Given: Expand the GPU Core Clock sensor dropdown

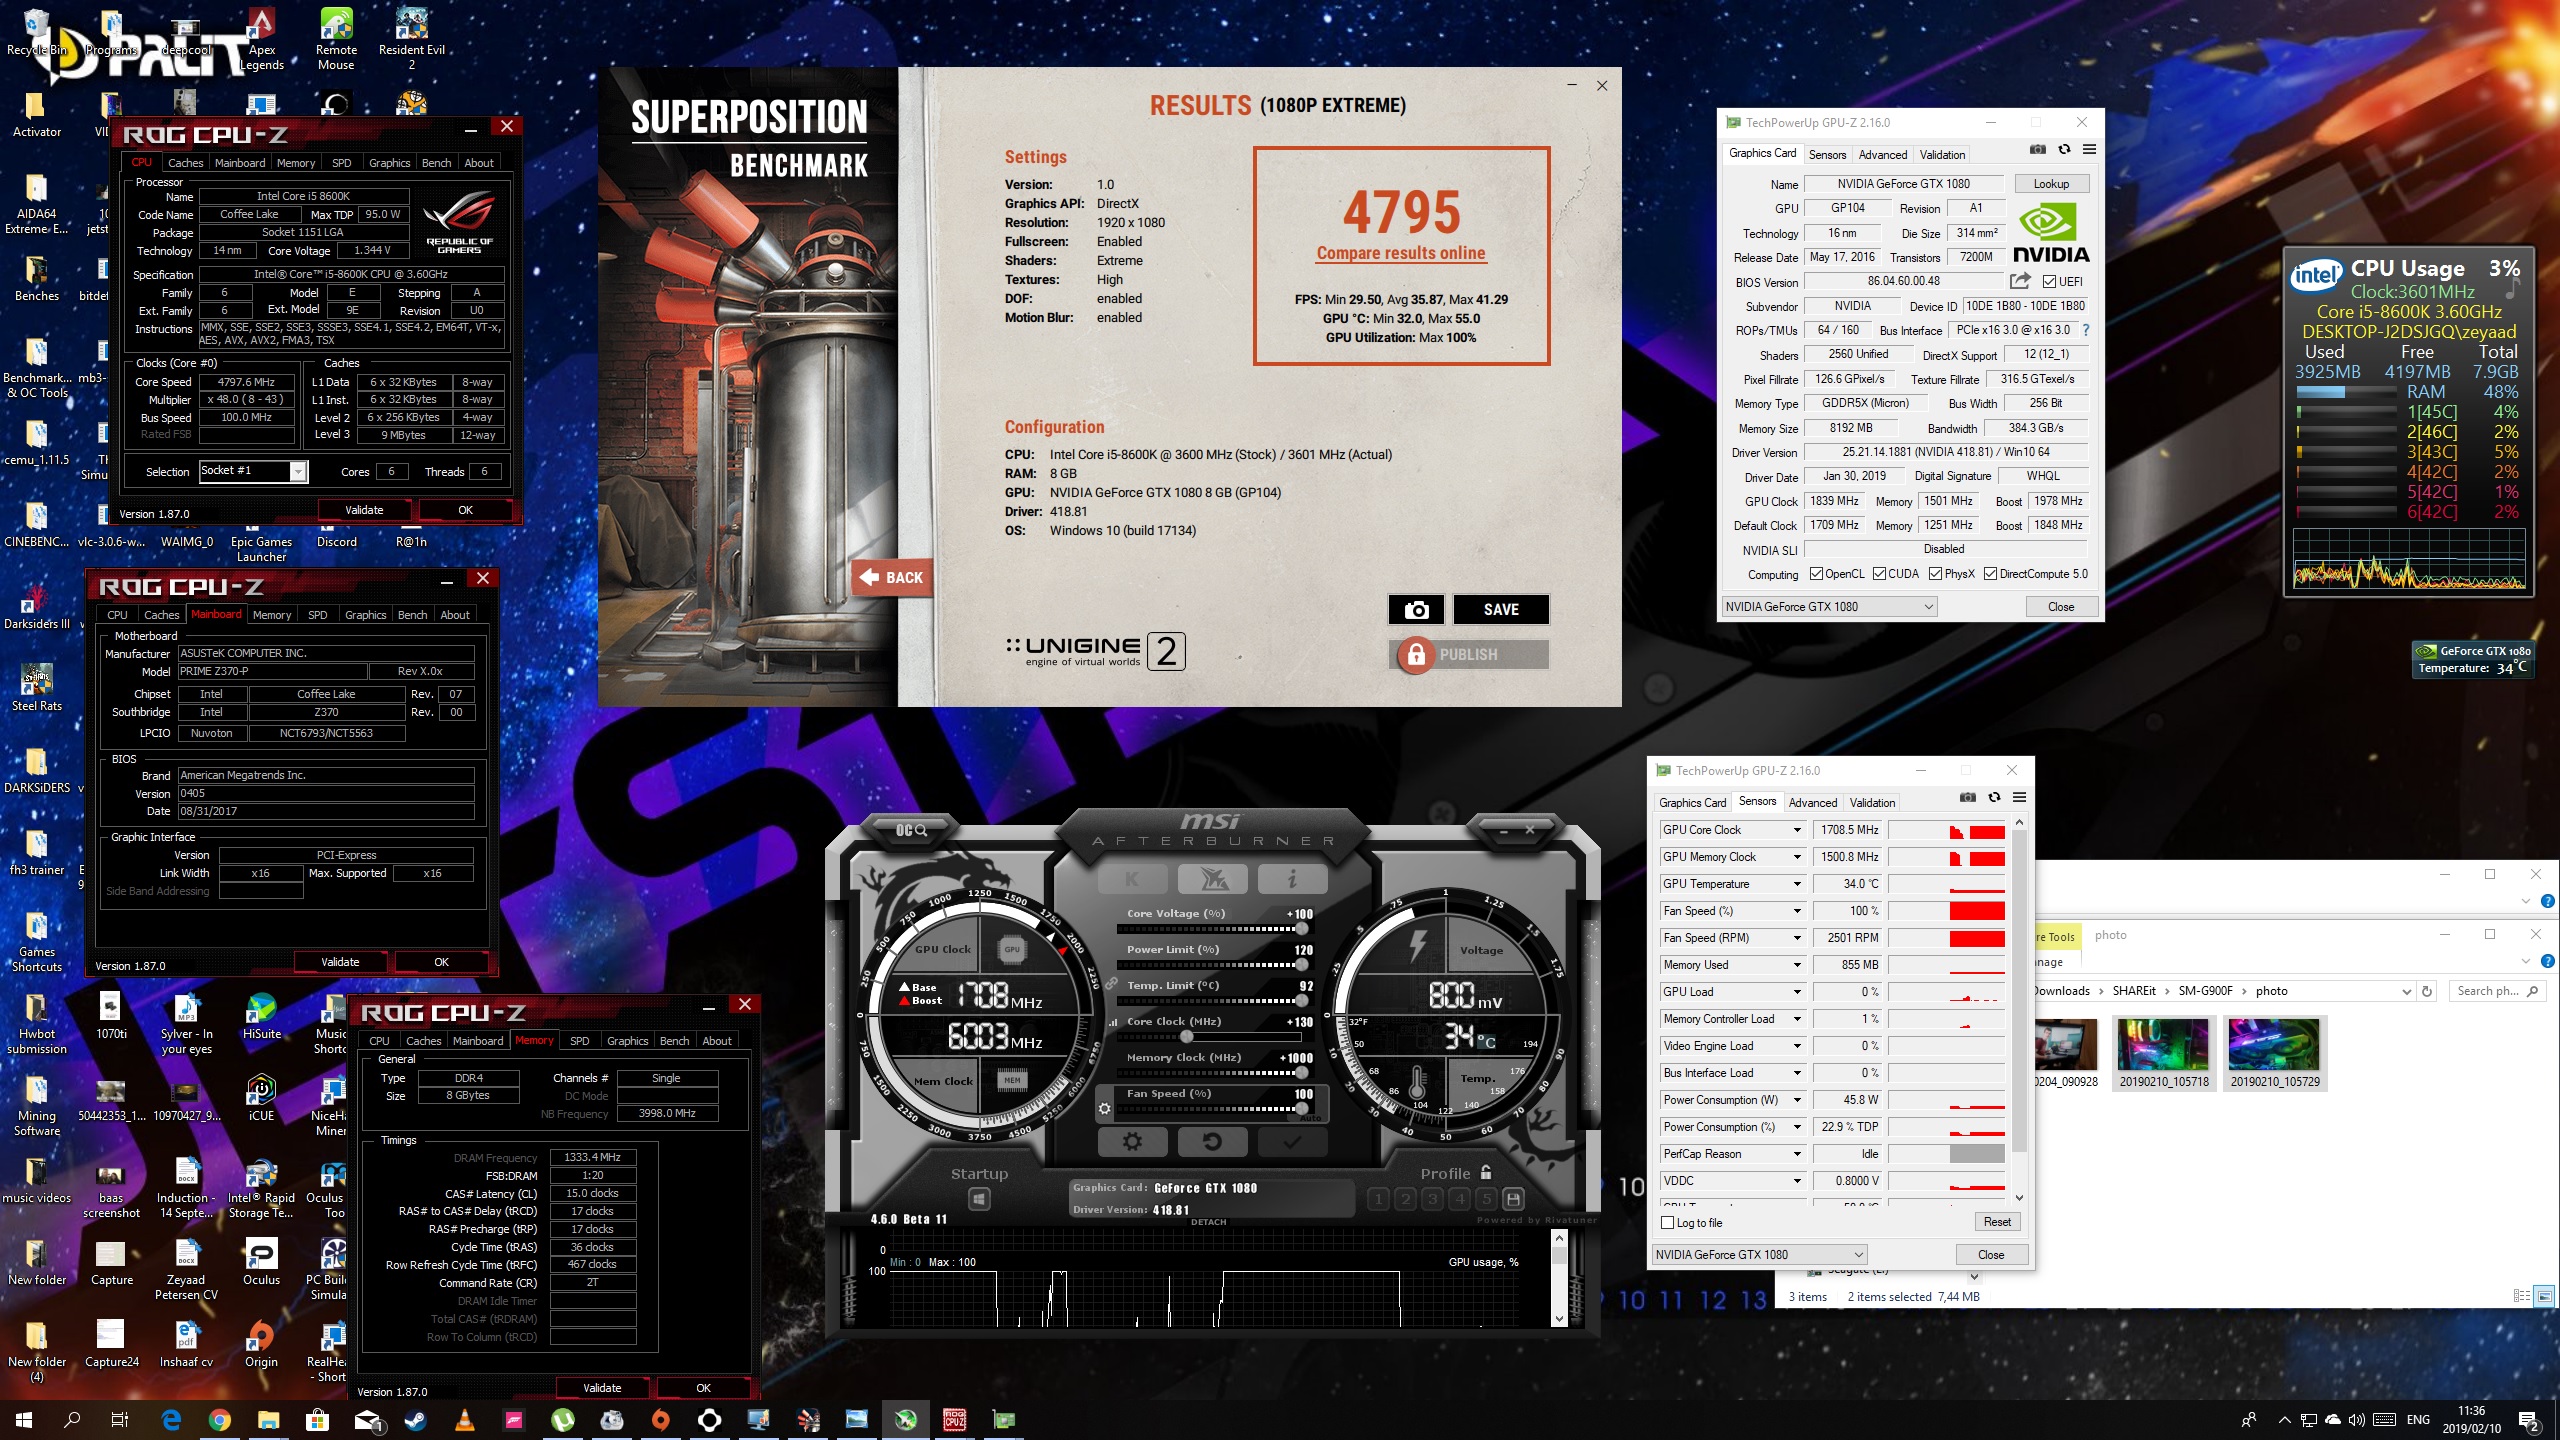Looking at the screenshot, I should coord(1797,830).
